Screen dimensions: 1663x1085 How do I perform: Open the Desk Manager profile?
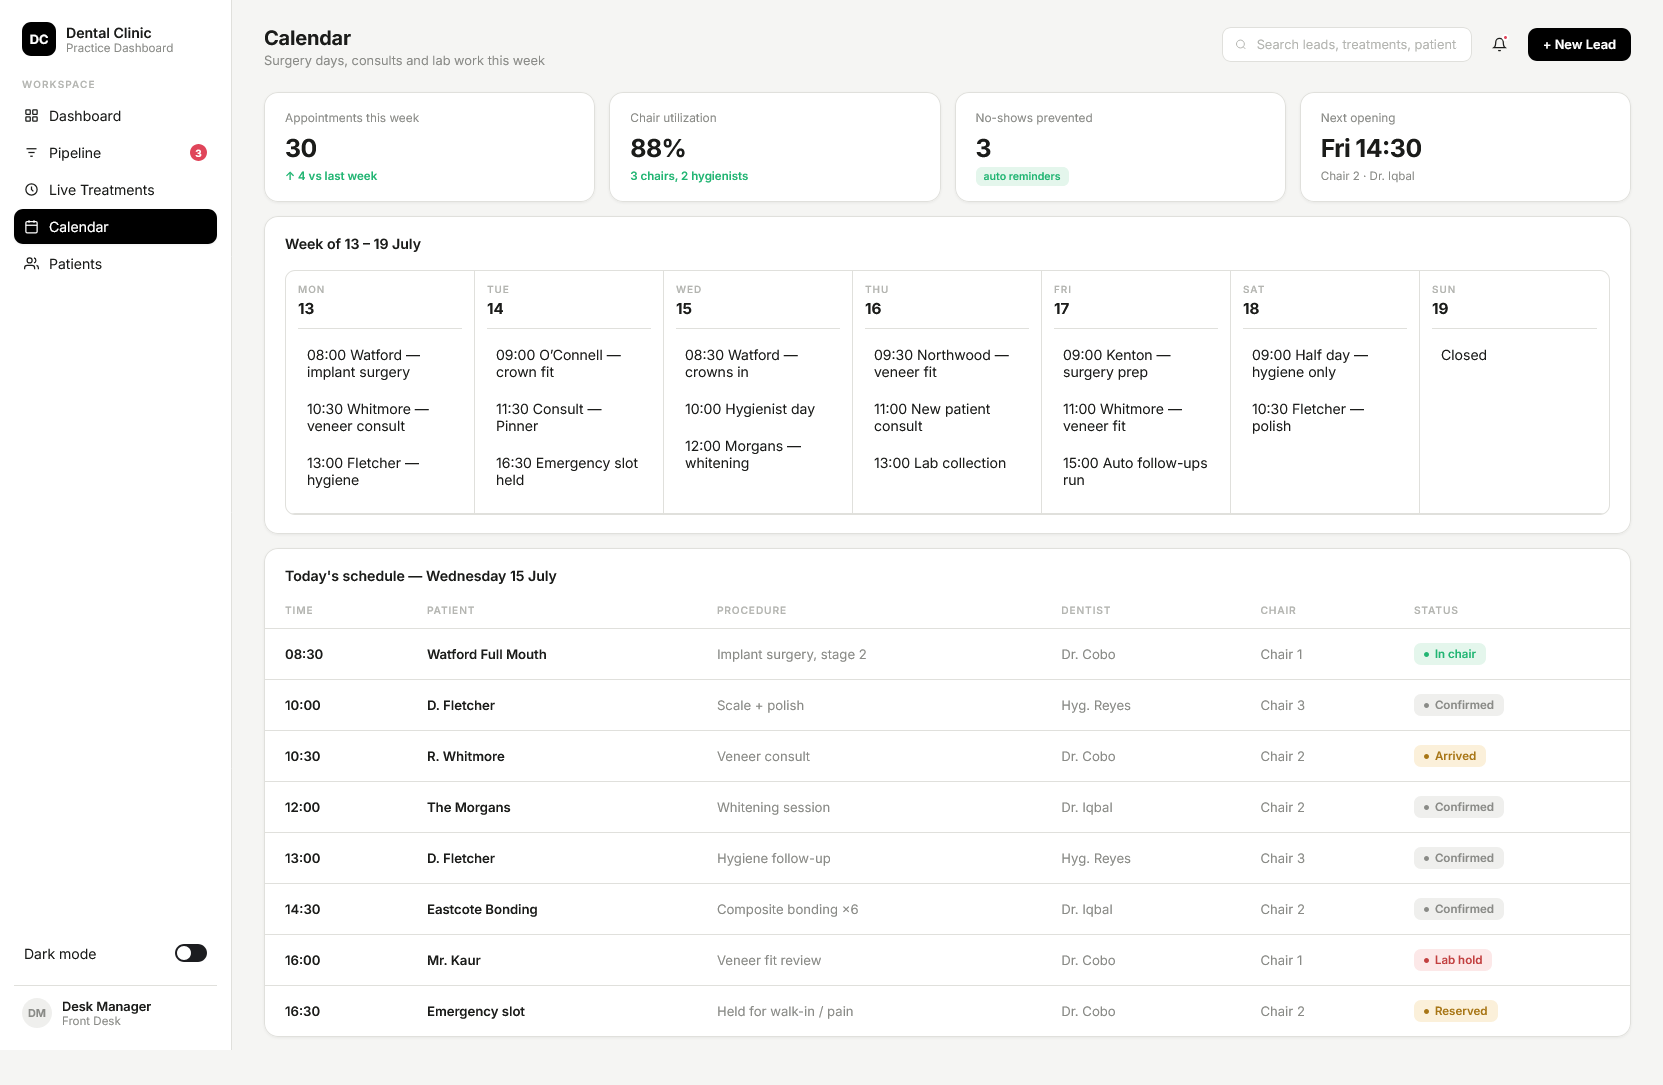coord(115,1013)
